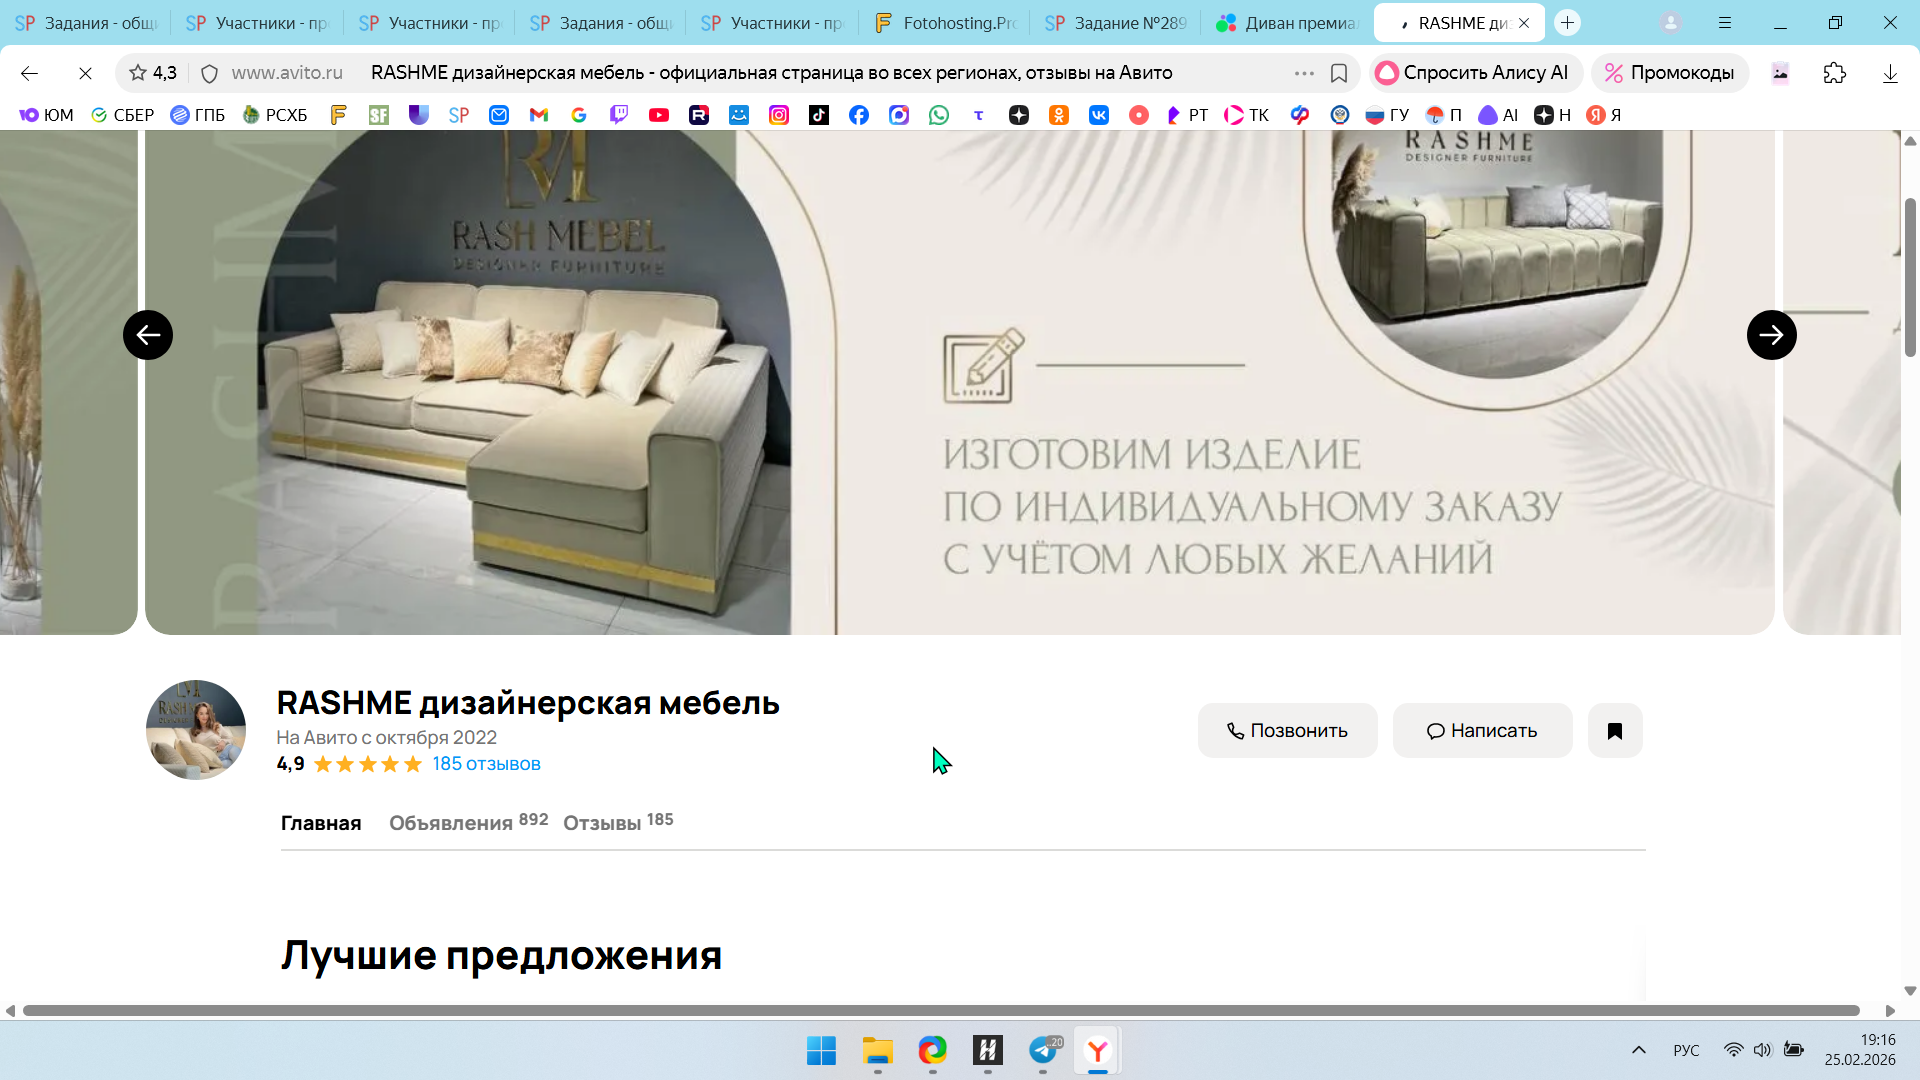Stop page loading with the X button
Screen dimensions: 1920x1080
[85, 73]
